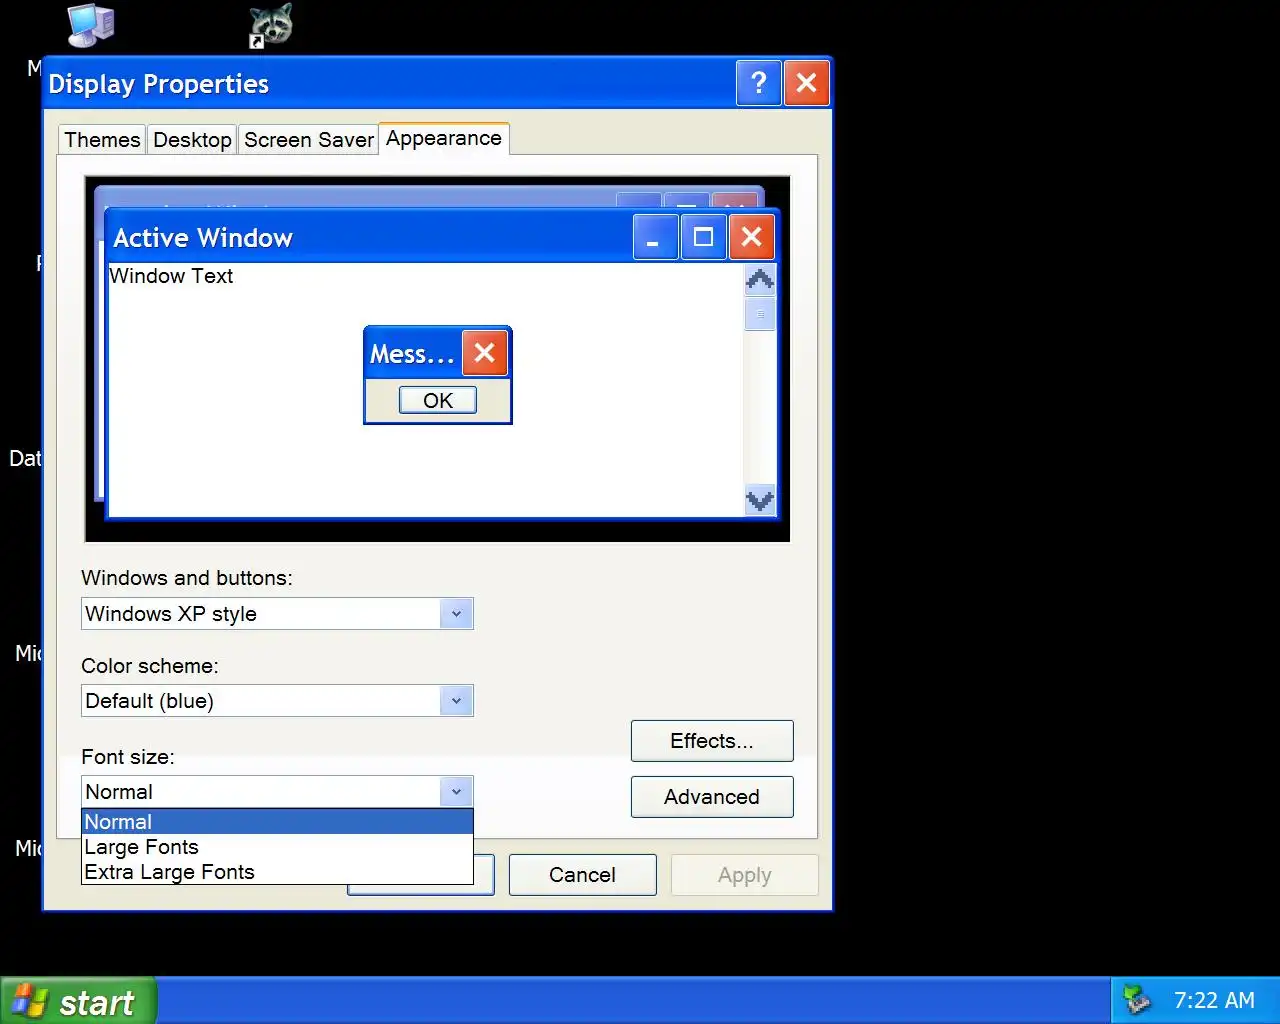The image size is (1280, 1024).
Task: Click the help question mark button
Action: click(x=758, y=83)
